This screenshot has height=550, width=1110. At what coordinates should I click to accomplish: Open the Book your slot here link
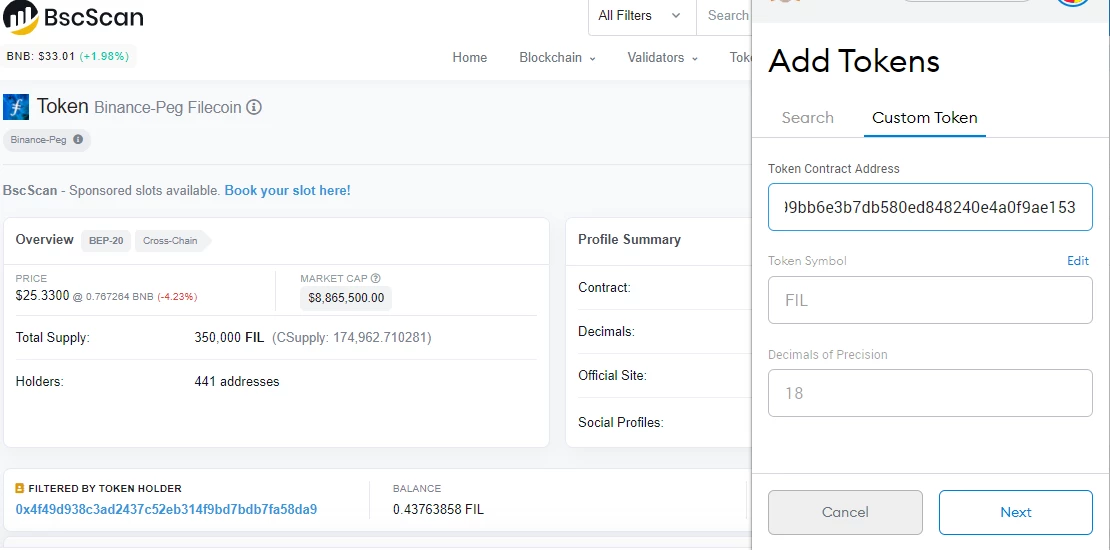[x=287, y=190]
